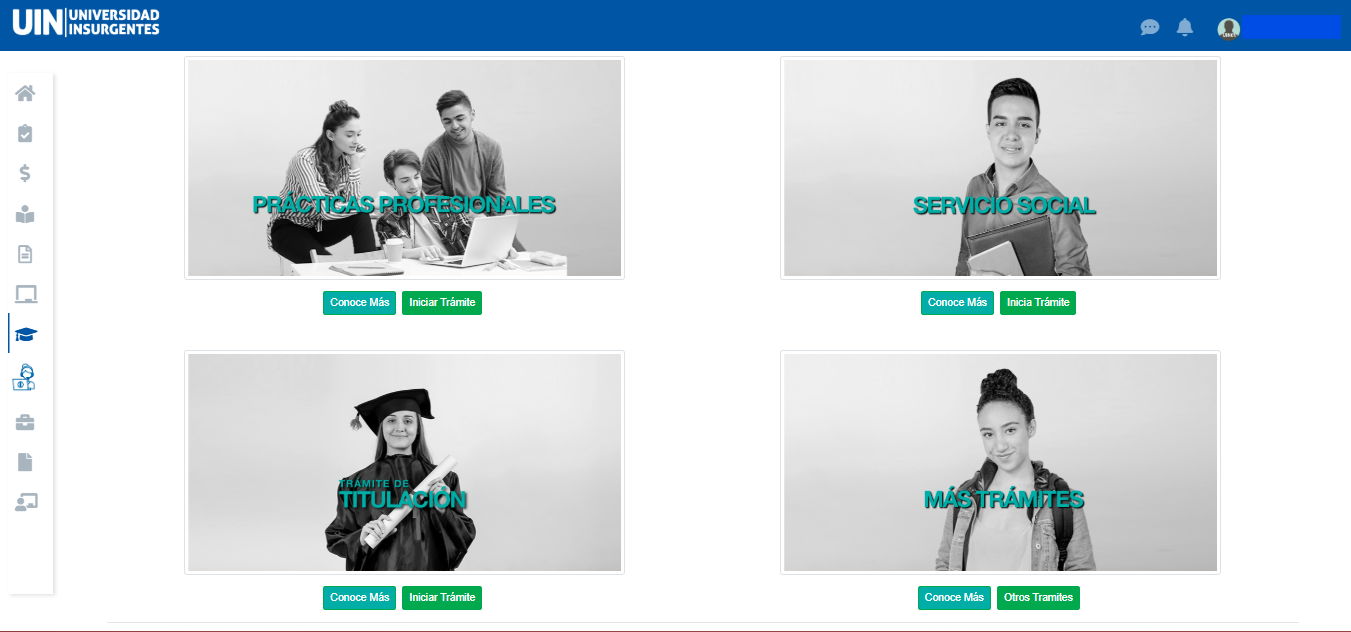The image size is (1351, 632).
Task: Open the dollar sign payments icon
Action: click(25, 173)
